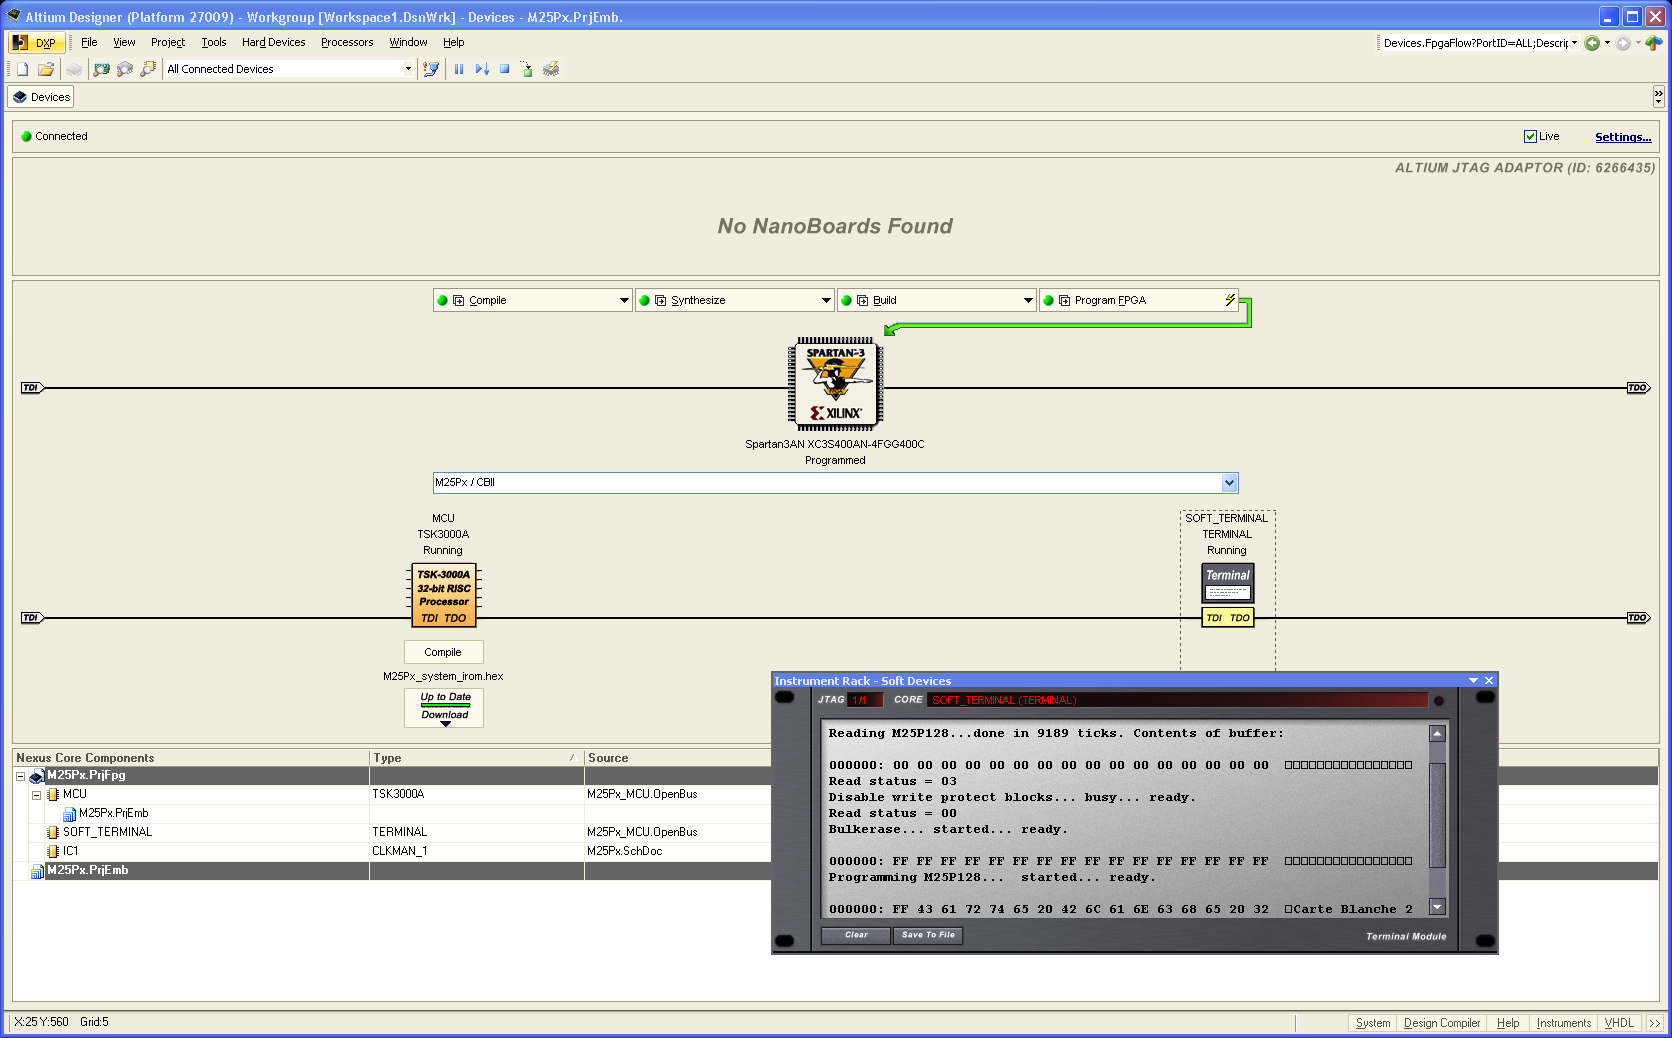Image resolution: width=1672 pixels, height=1038 pixels.
Task: Open the address bar history dropdown
Action: 1574,43
